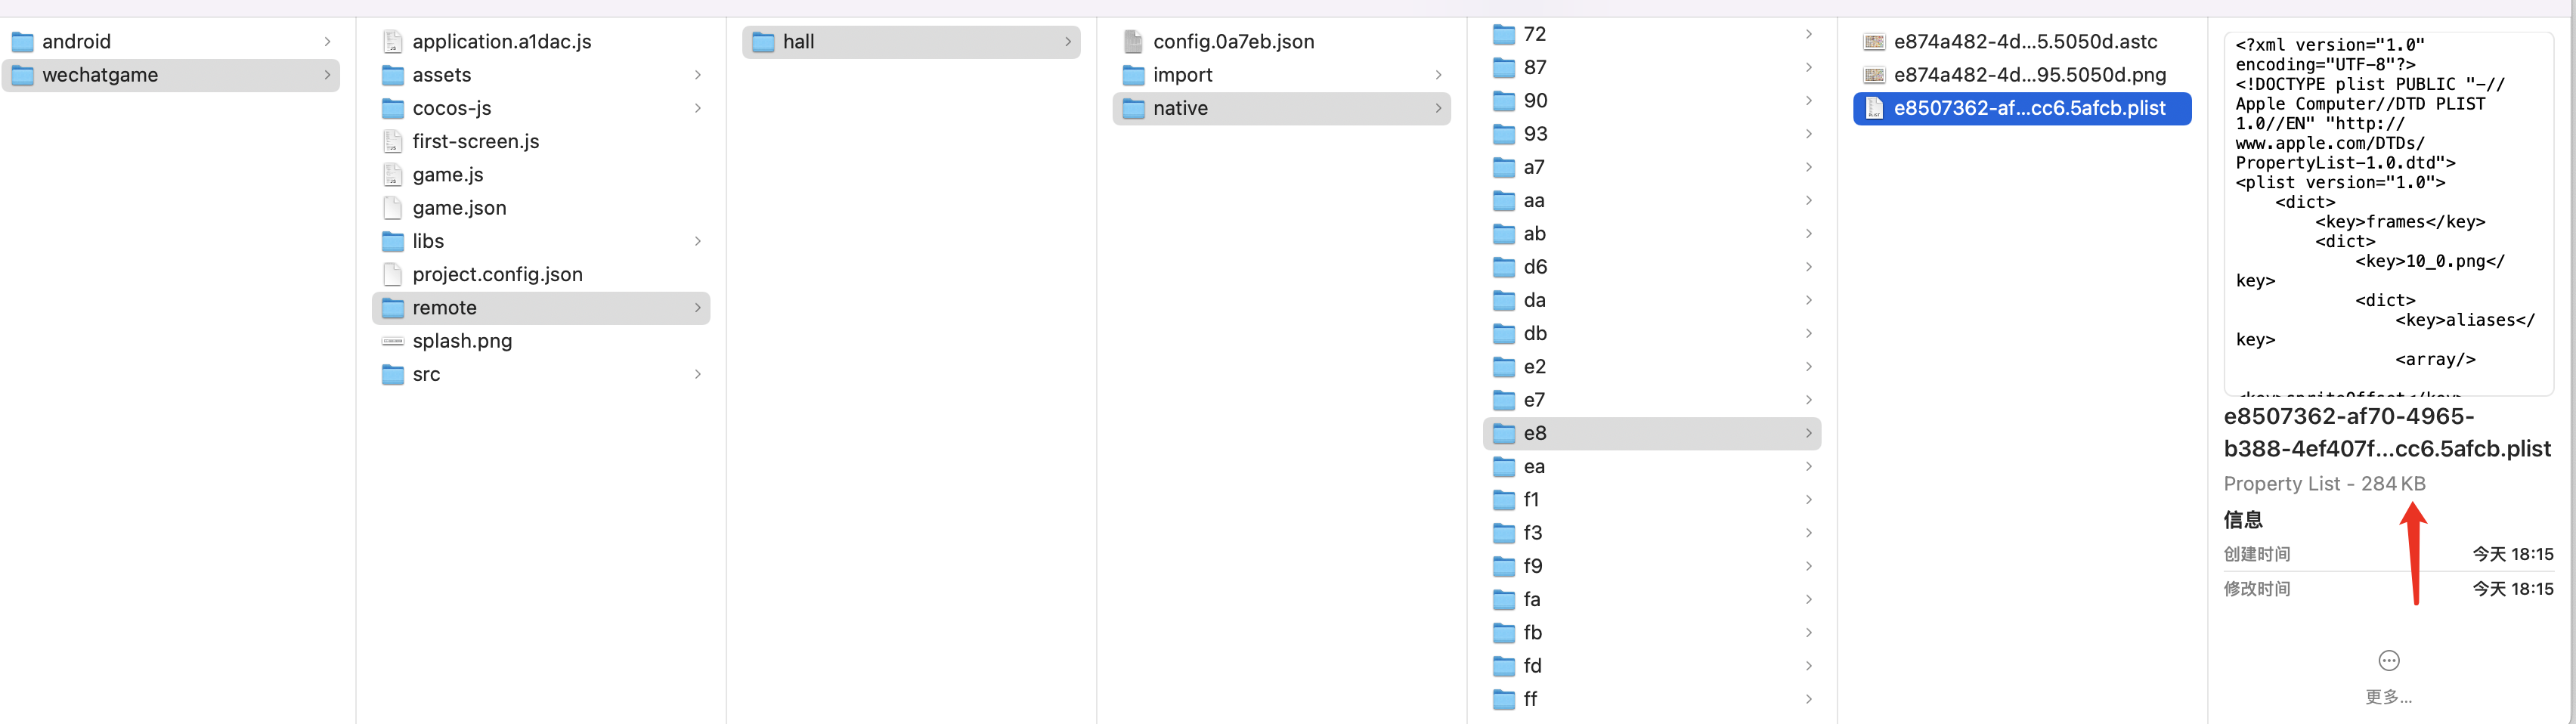The image size is (2576, 724).
Task: Expand the import folder chevron
Action: pos(1438,75)
